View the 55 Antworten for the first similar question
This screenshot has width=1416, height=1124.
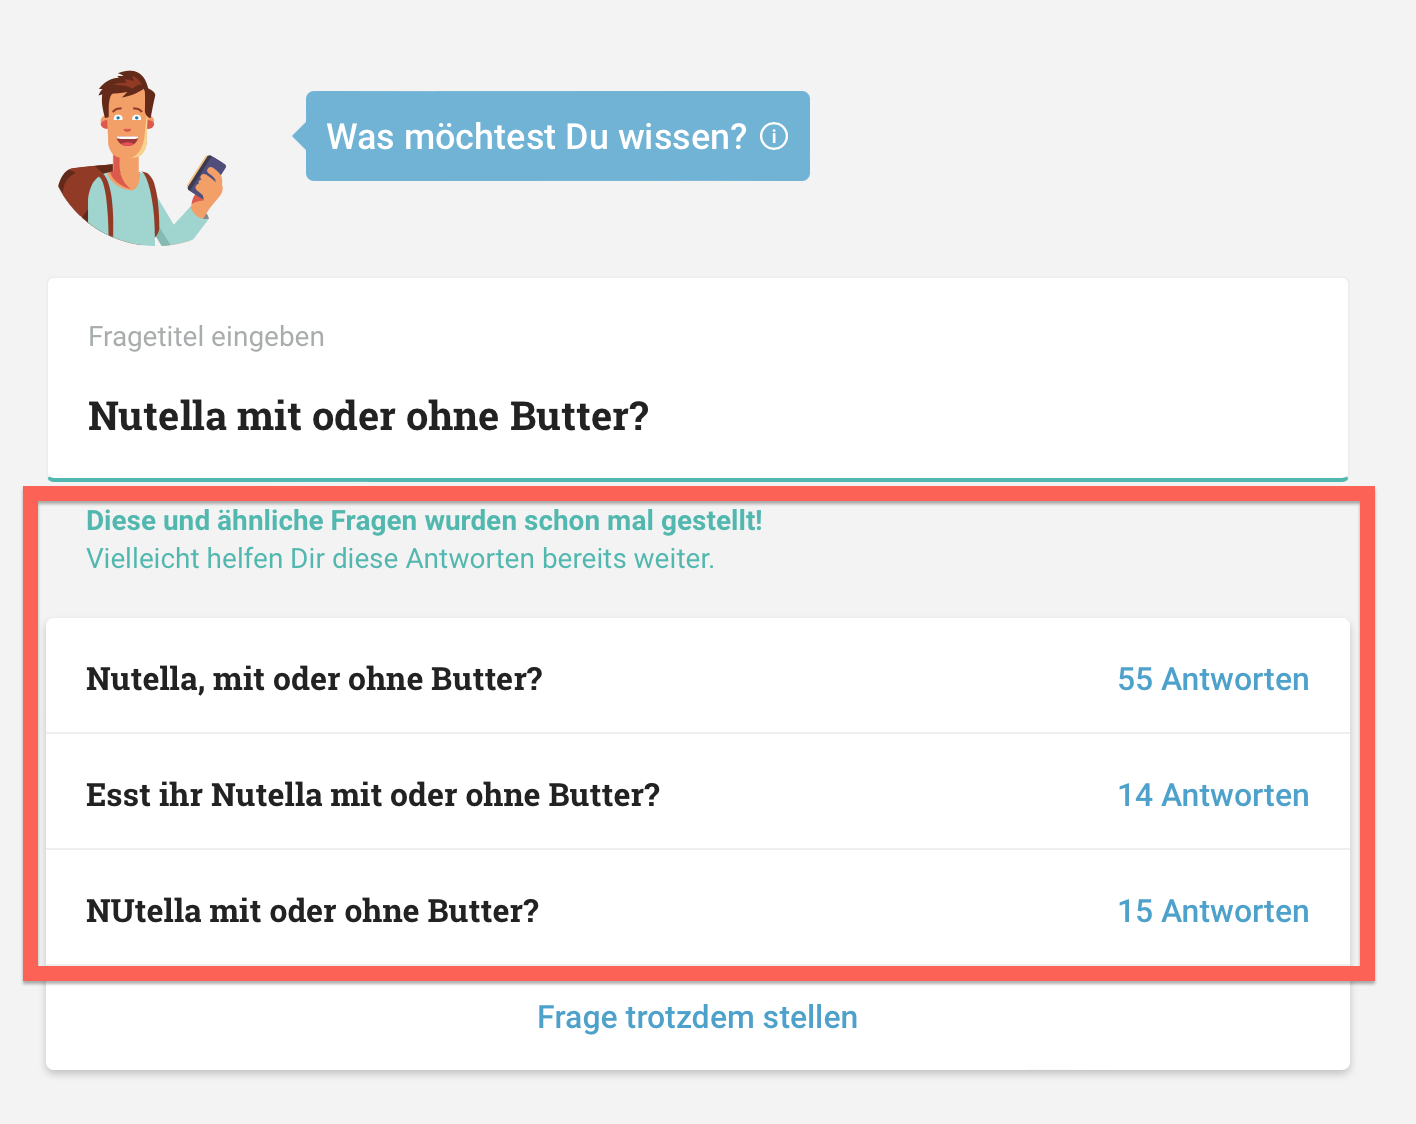[1213, 679]
